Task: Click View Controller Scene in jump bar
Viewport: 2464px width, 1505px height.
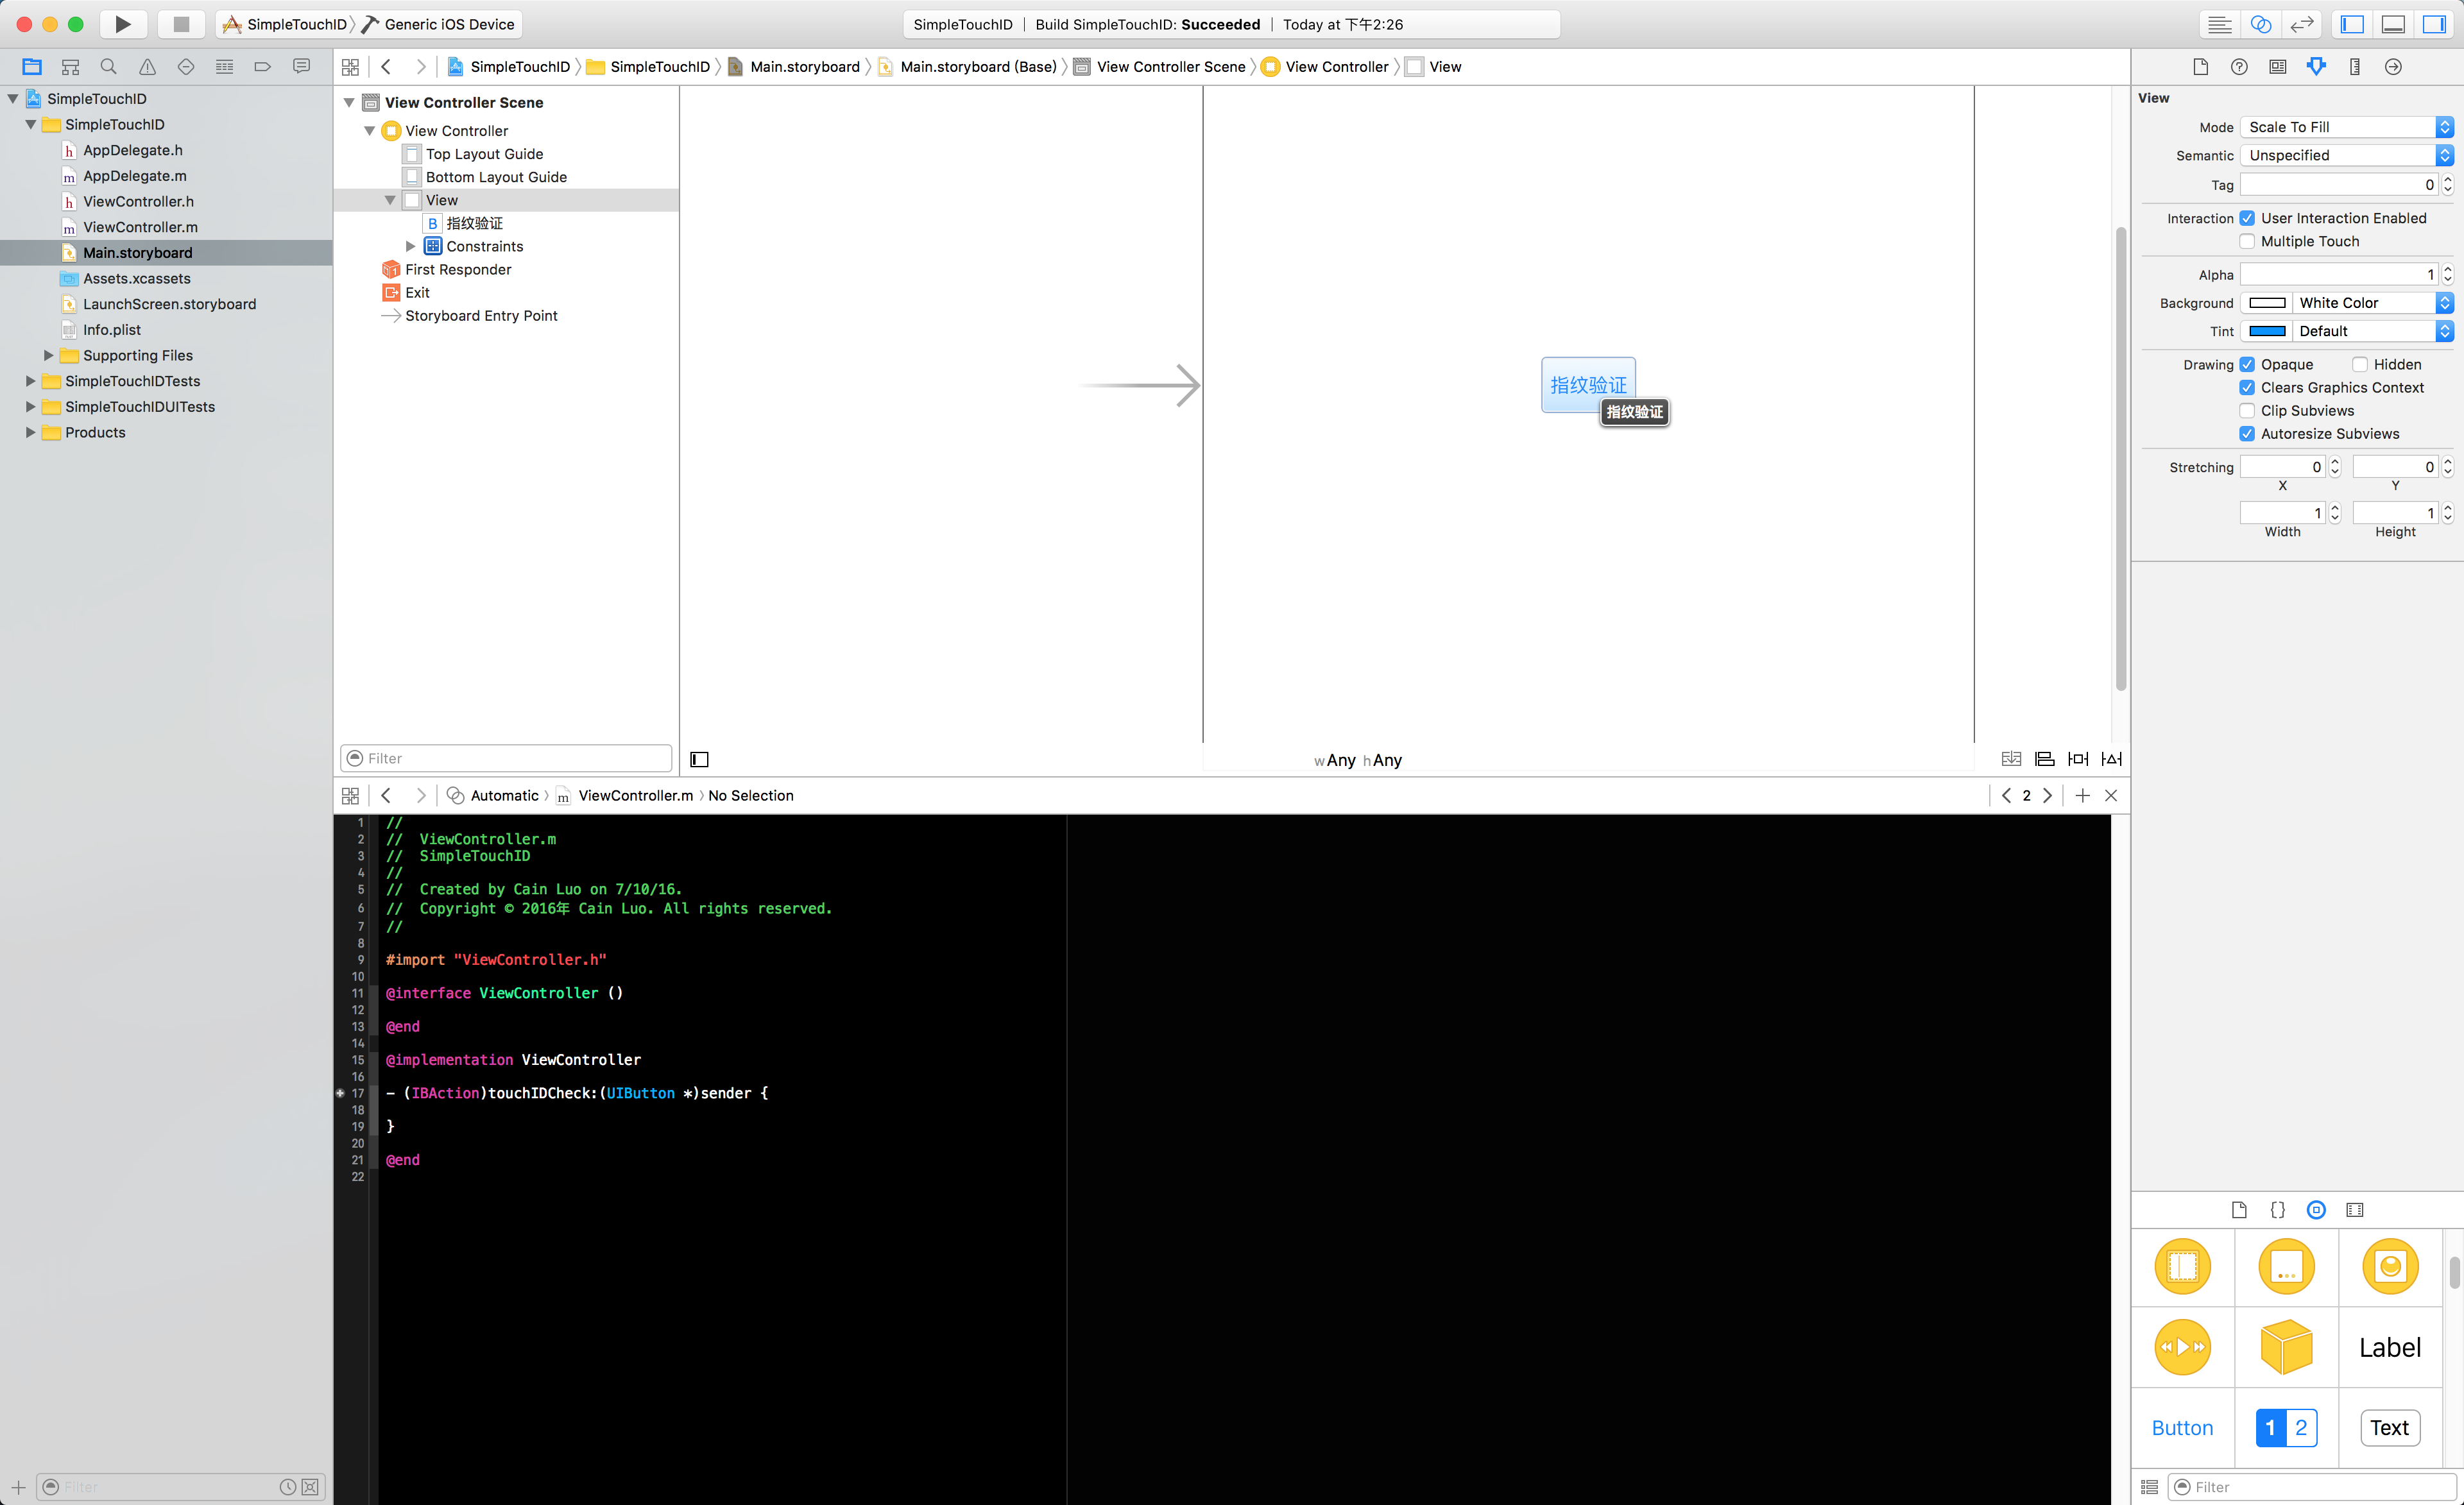Action: 1170,67
